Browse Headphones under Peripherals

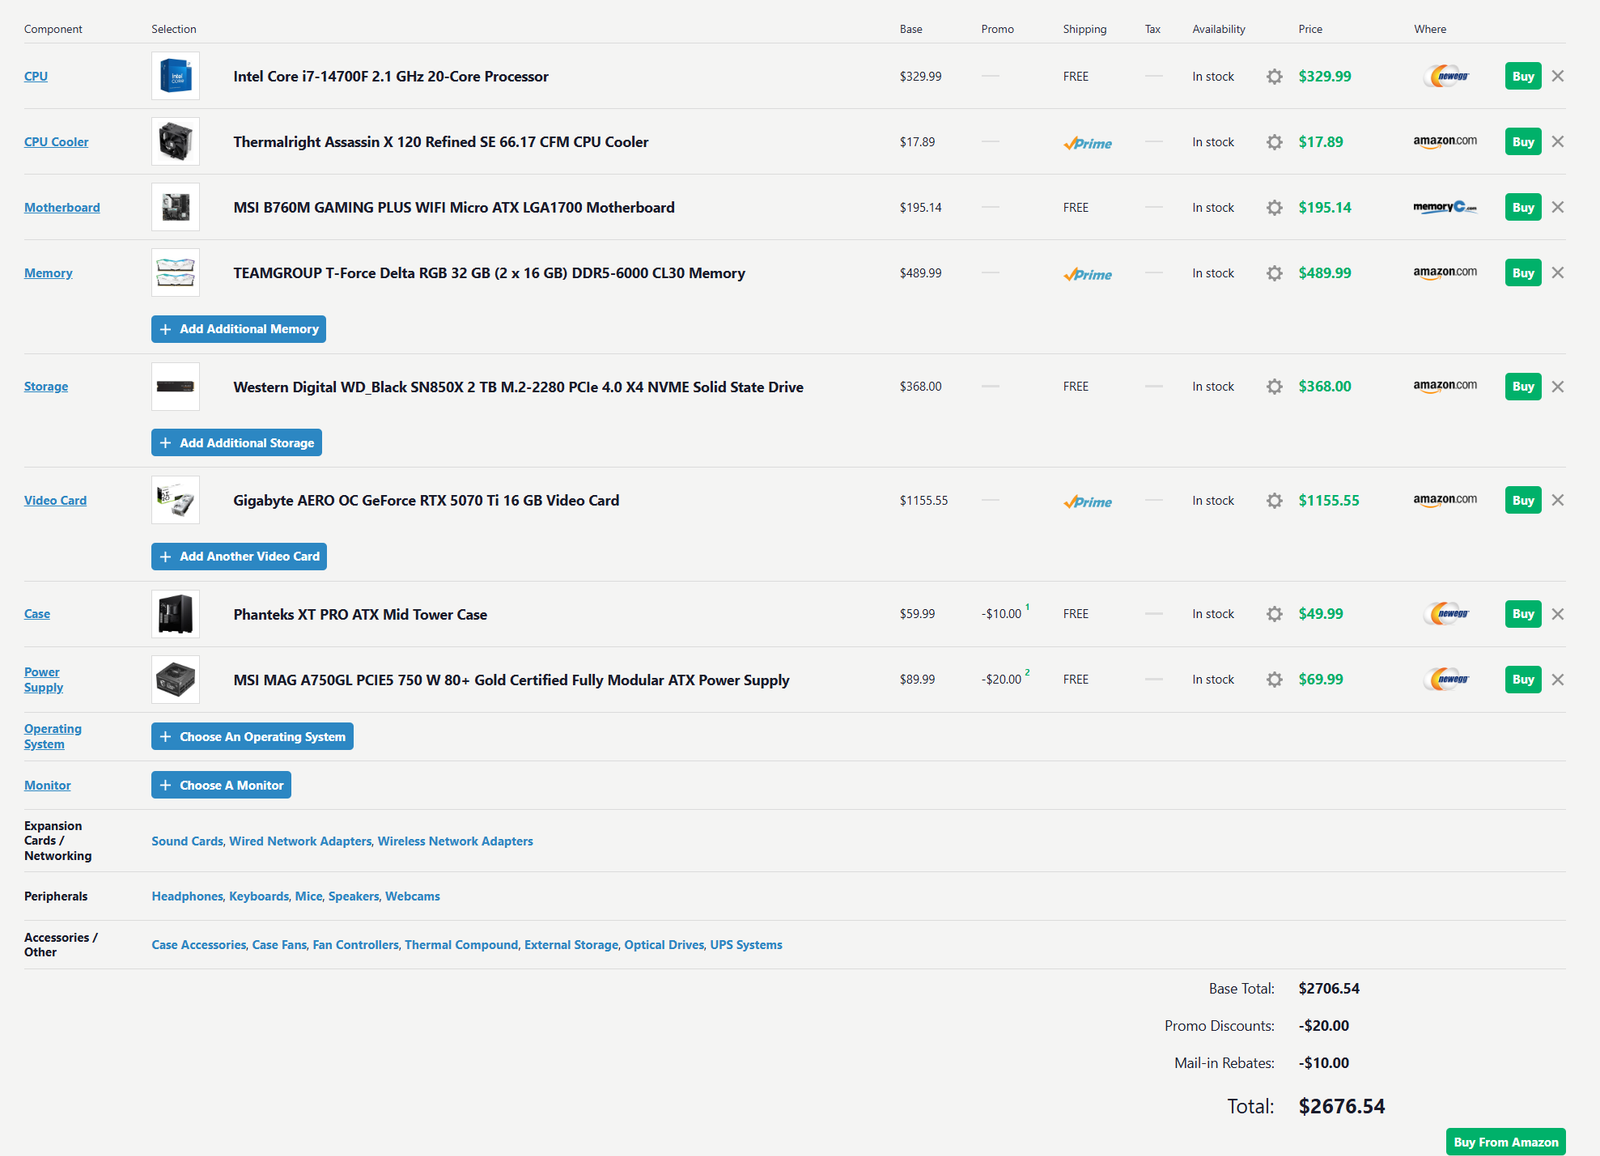click(x=187, y=896)
